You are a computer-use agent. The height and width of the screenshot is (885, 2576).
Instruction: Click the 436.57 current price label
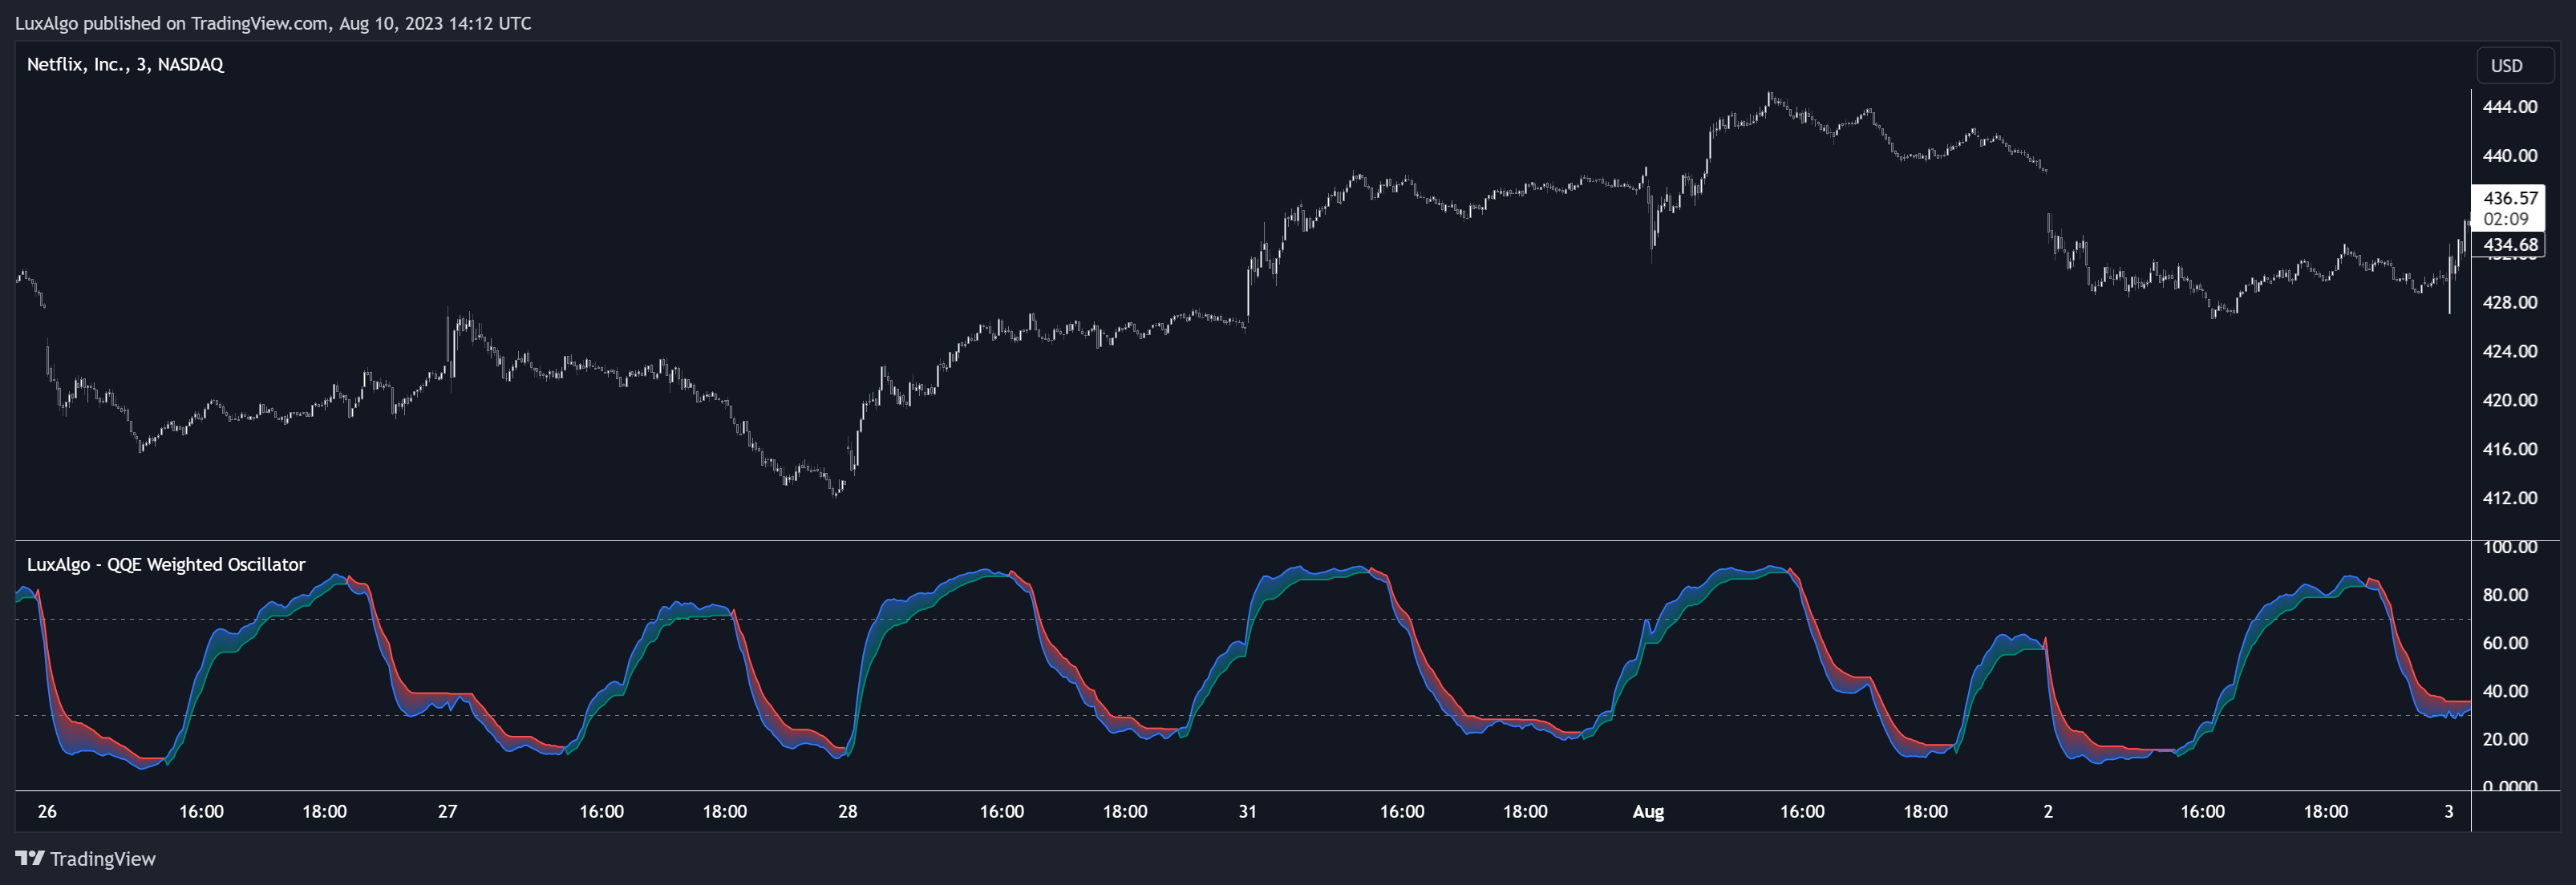pos(2510,198)
